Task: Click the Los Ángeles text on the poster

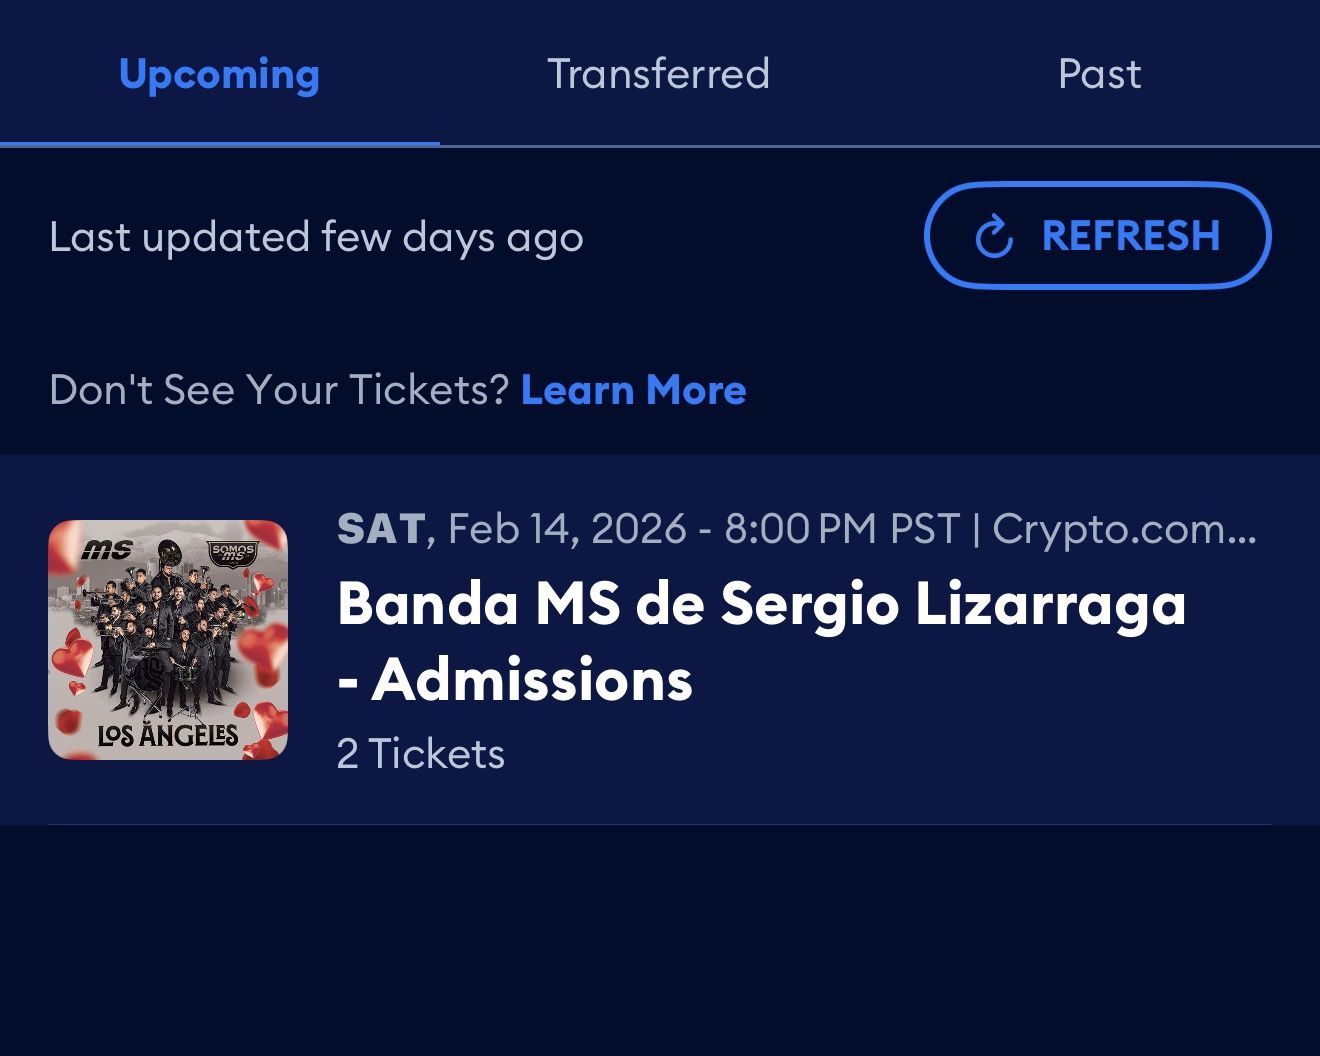Action: tap(167, 735)
